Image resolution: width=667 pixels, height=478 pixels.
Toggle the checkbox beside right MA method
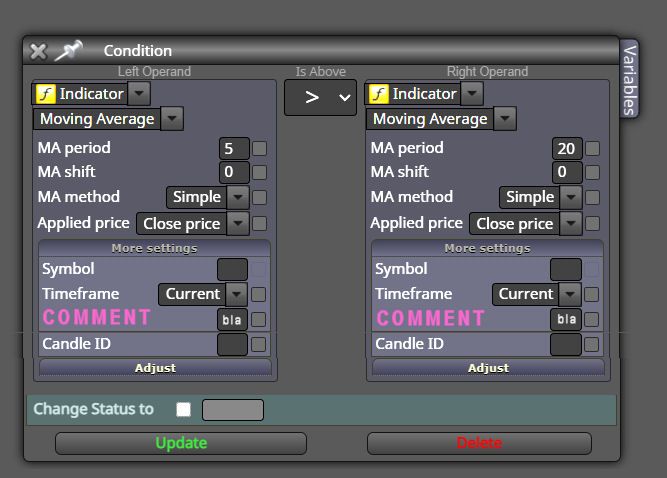point(593,197)
